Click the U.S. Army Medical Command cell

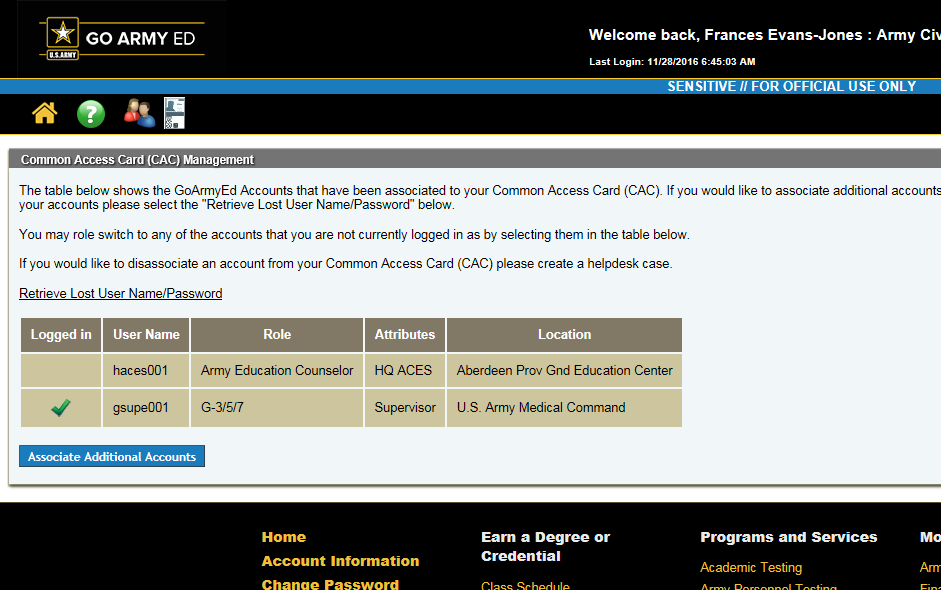tap(564, 408)
